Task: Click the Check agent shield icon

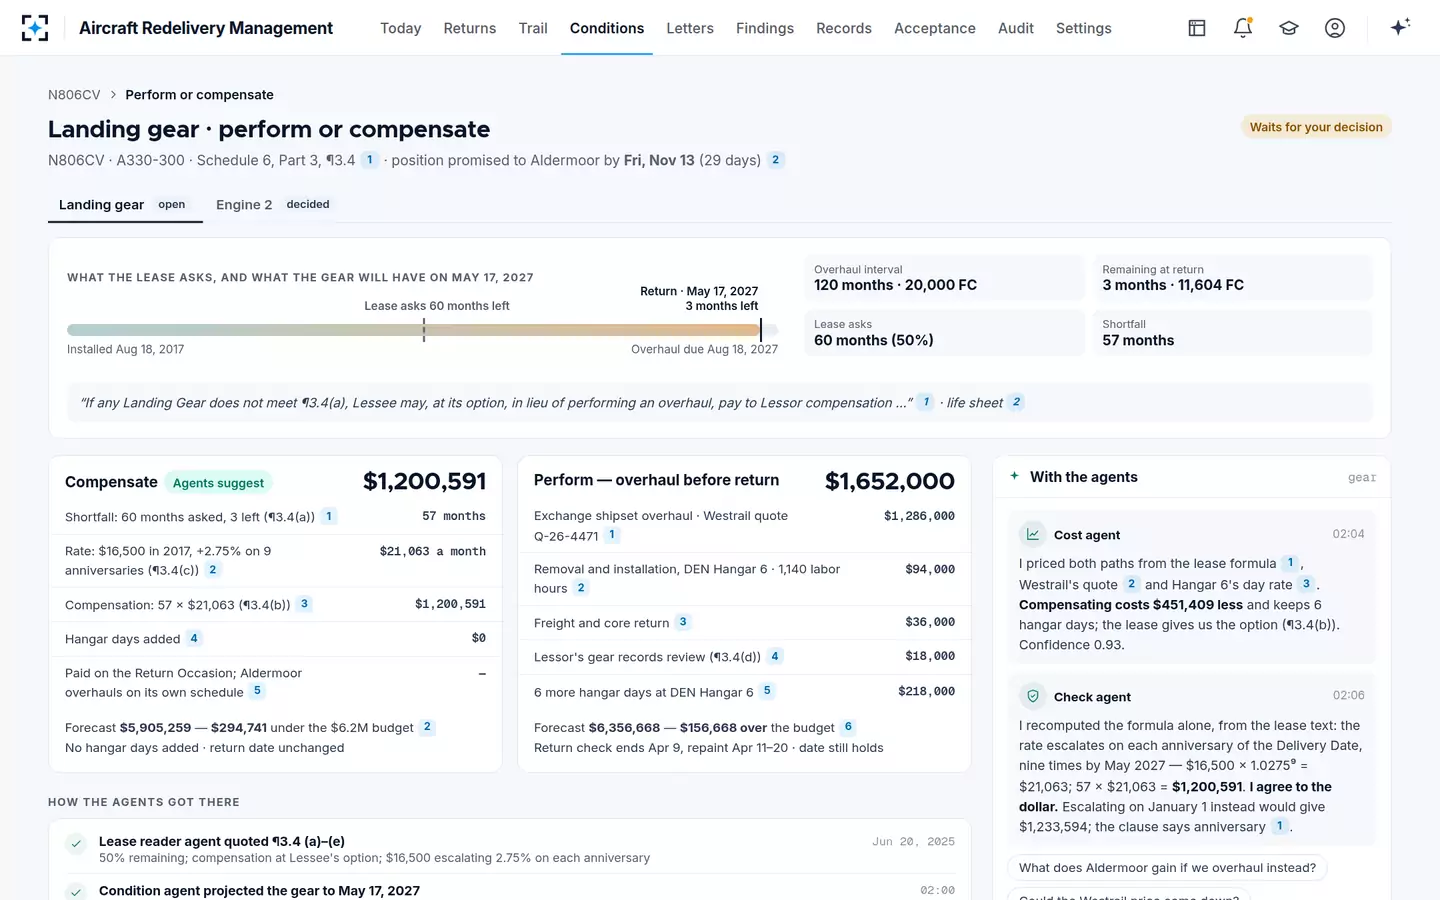Action: pyautogui.click(x=1033, y=696)
